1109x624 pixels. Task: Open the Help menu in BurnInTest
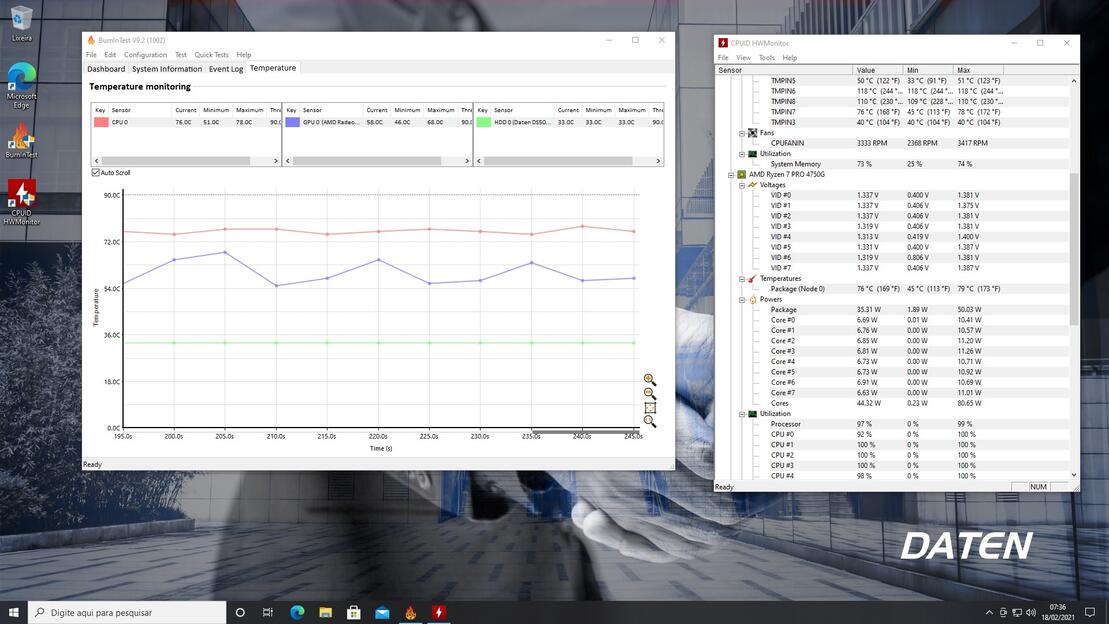pos(244,54)
